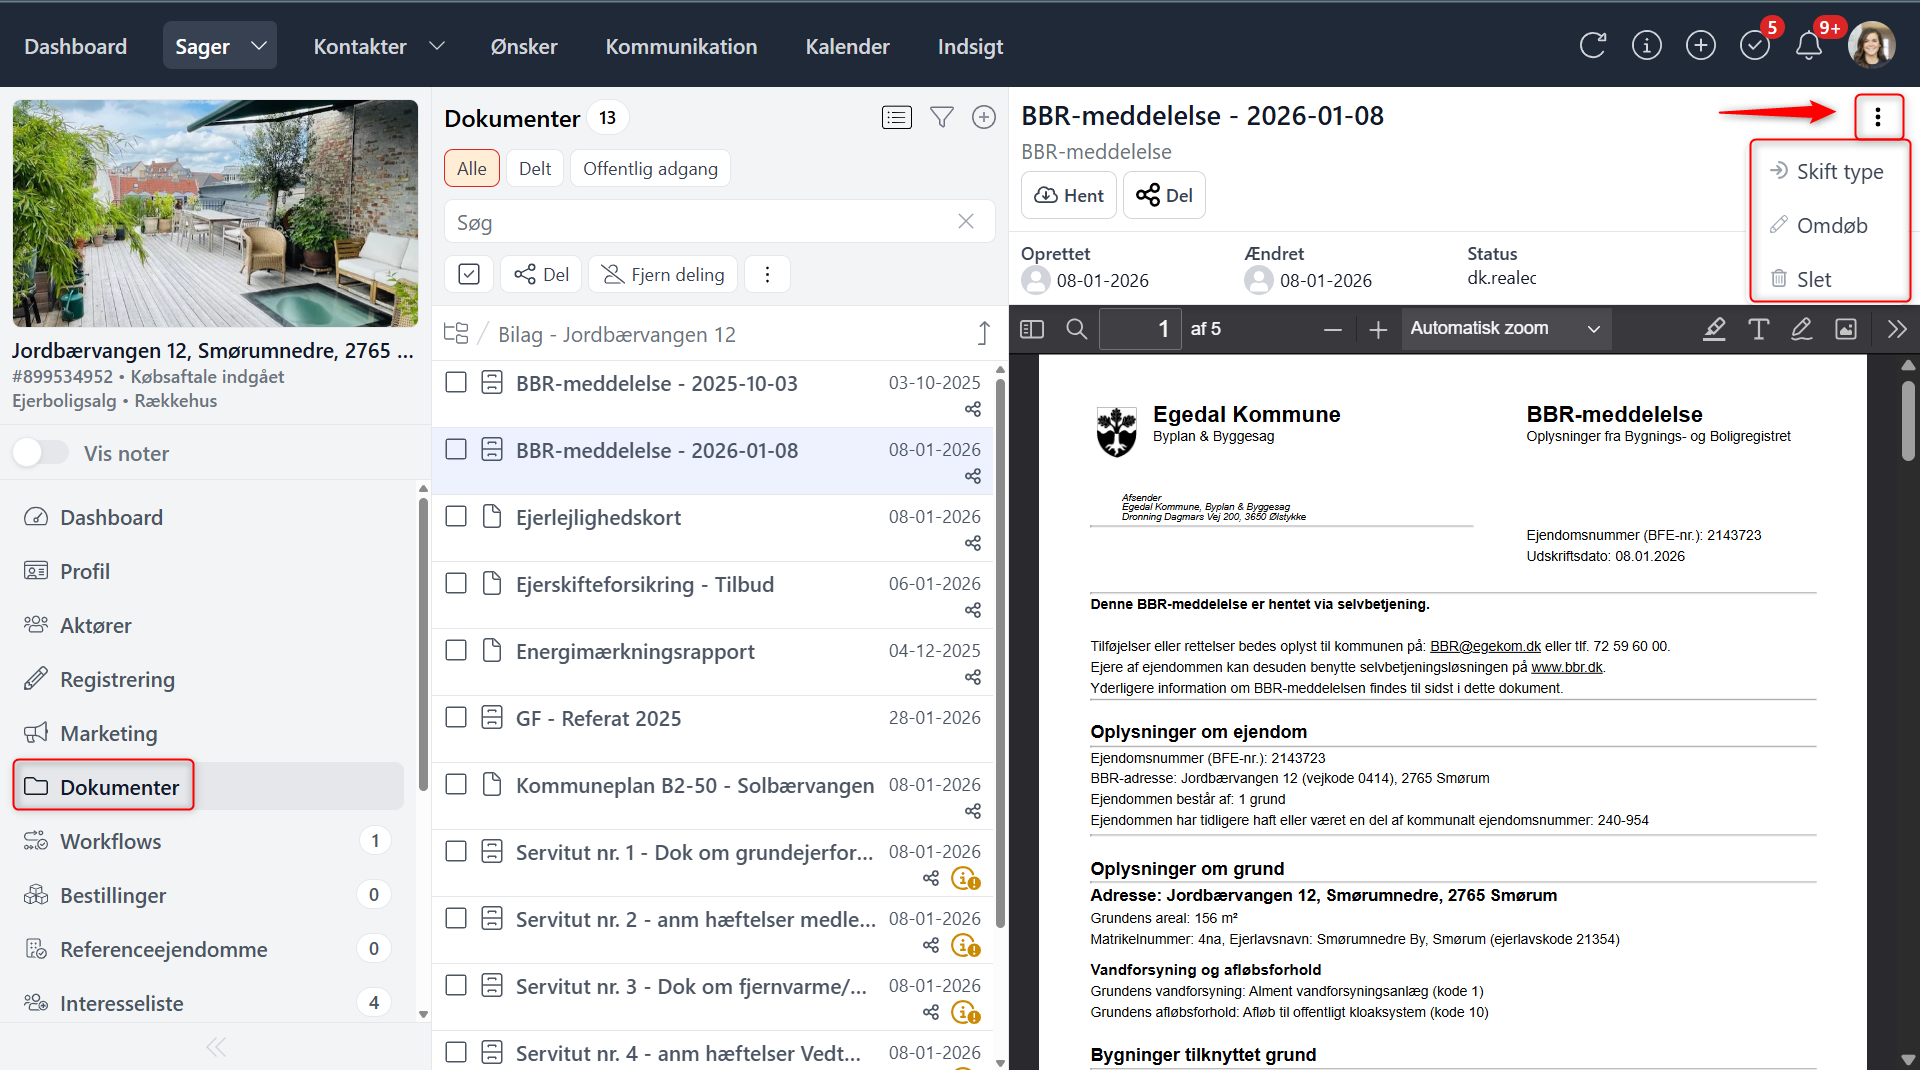
Task: Open the Automatisk zoom dropdown
Action: point(1505,329)
